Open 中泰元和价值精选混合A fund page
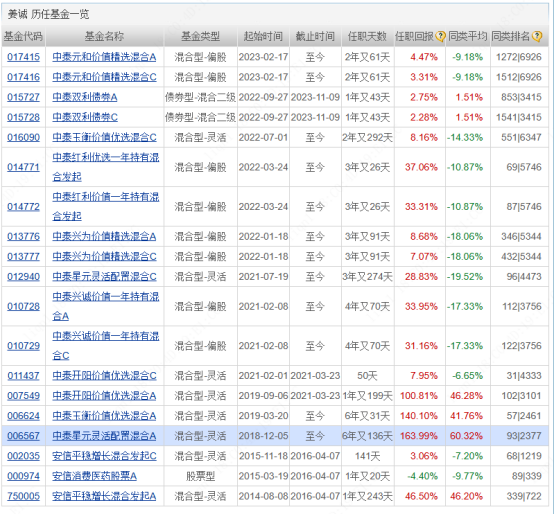Screen dimensions: 554x515 pyautogui.click(x=104, y=57)
